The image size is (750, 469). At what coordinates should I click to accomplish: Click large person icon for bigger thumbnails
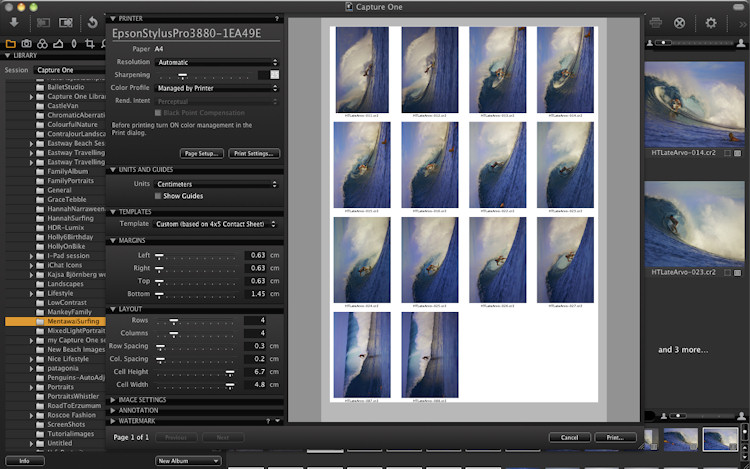tap(741, 43)
